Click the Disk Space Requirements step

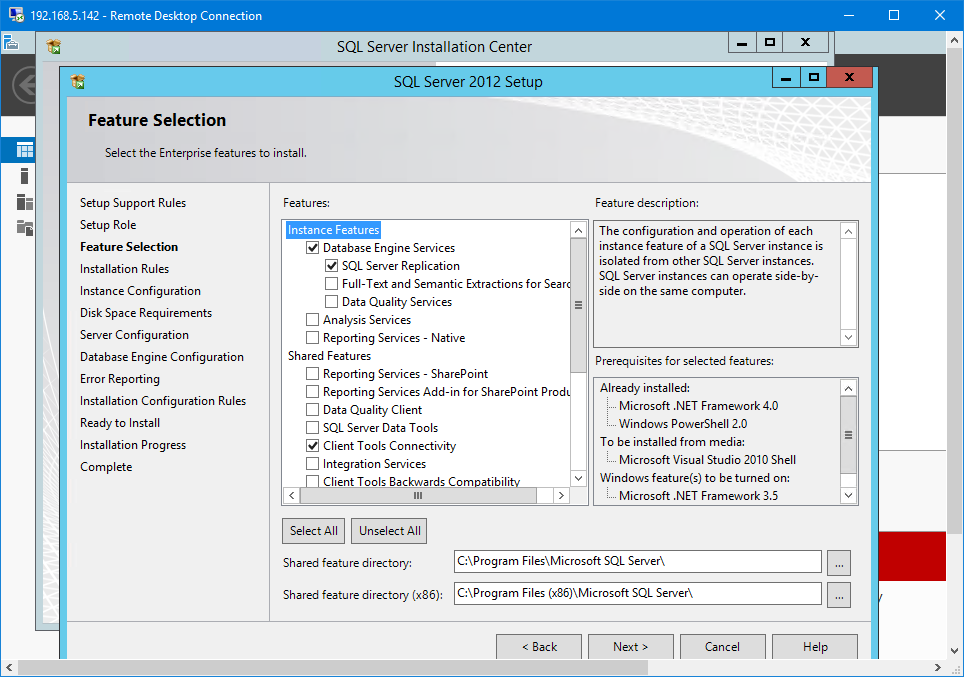146,313
